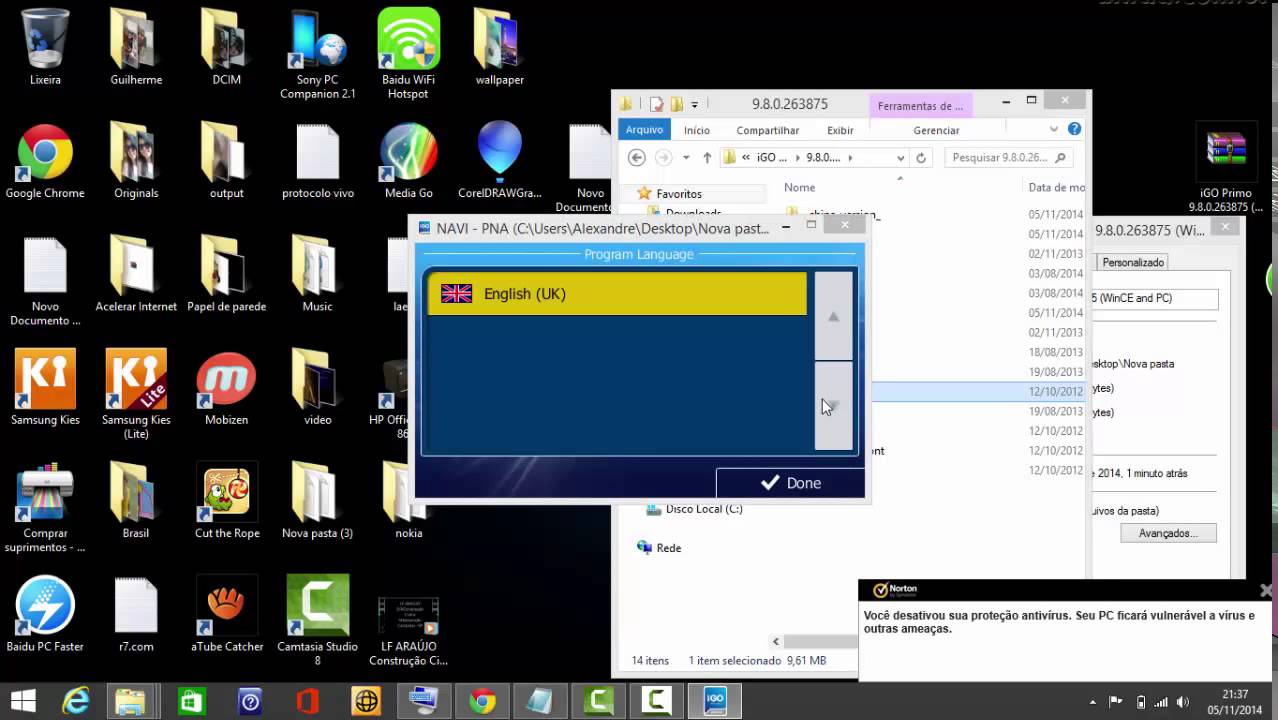Open iGO Primo WinRAR archive on desktop
The width and height of the screenshot is (1278, 720).
[x=1226, y=168]
